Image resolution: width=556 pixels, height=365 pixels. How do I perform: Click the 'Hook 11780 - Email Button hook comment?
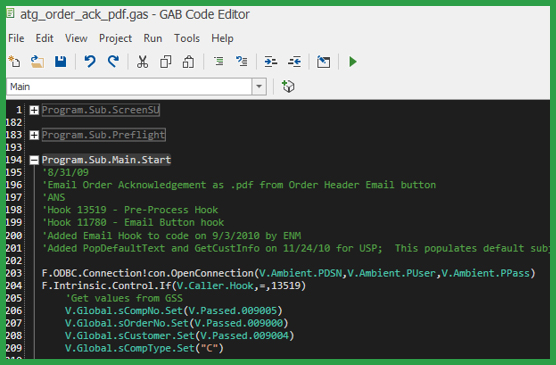[133, 222]
